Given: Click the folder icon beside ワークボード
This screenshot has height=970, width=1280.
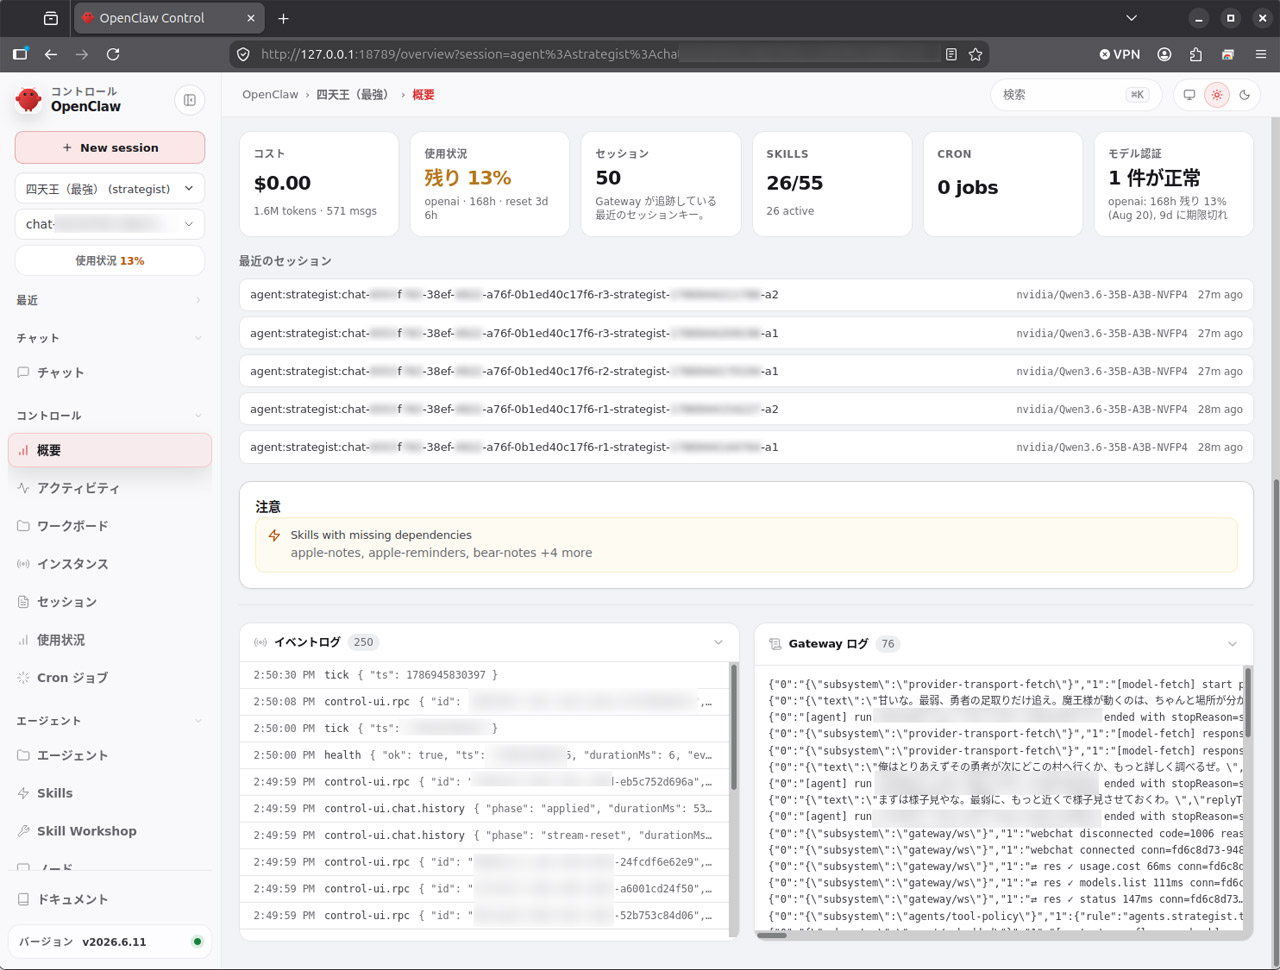Looking at the screenshot, I should click(x=23, y=526).
